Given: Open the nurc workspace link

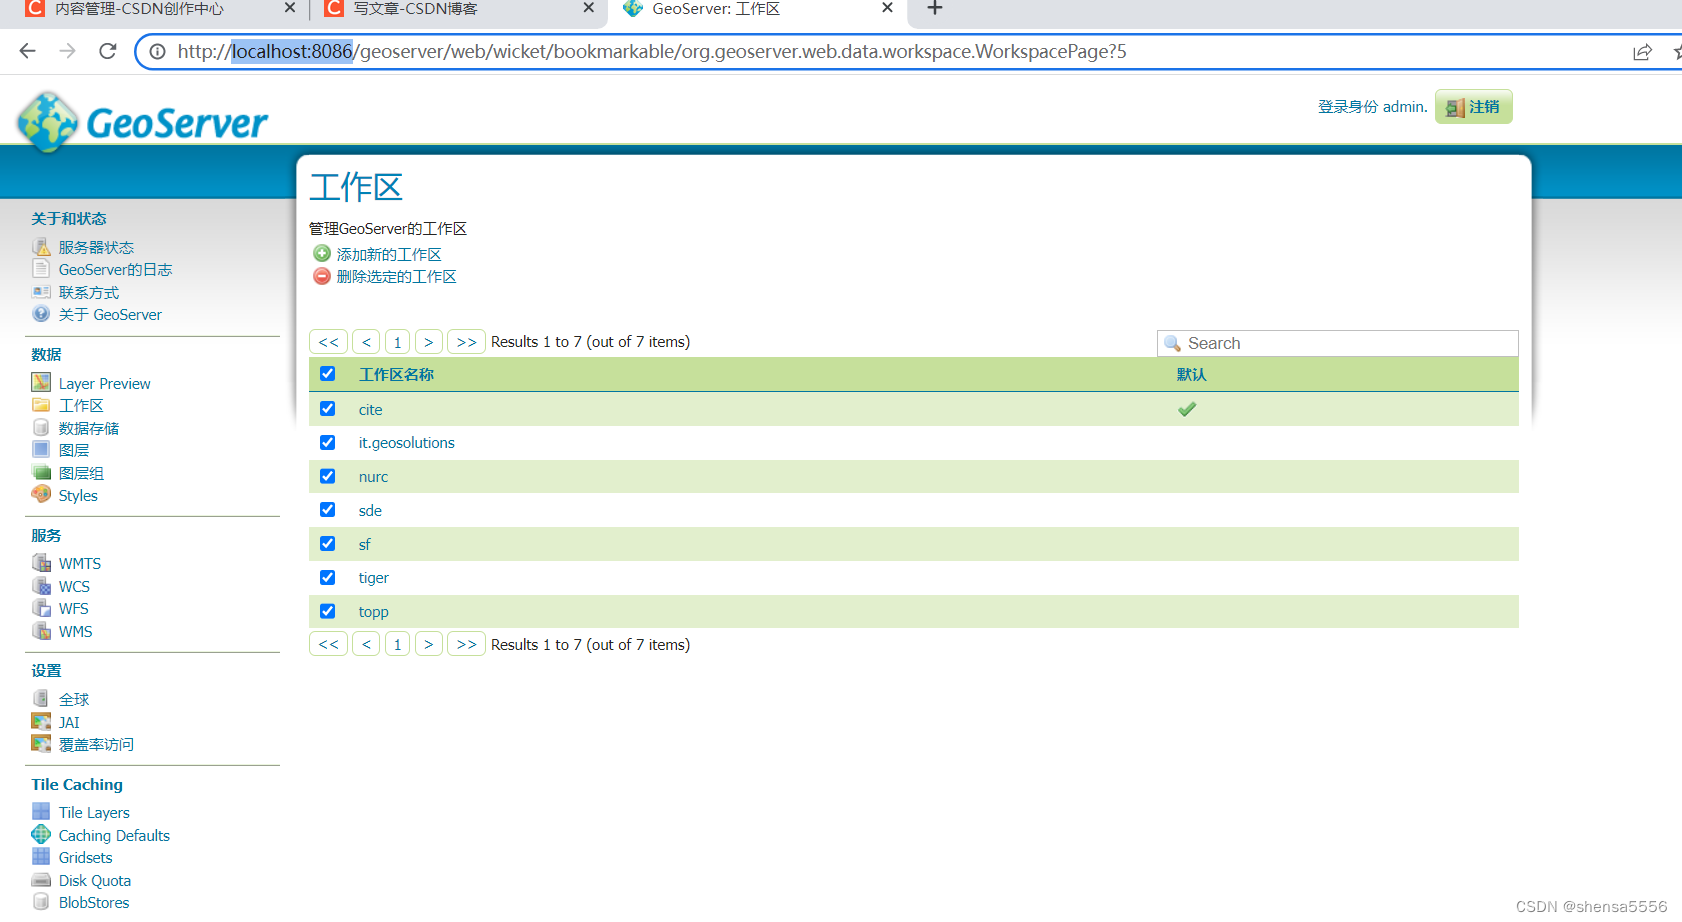Looking at the screenshot, I should coord(373,477).
